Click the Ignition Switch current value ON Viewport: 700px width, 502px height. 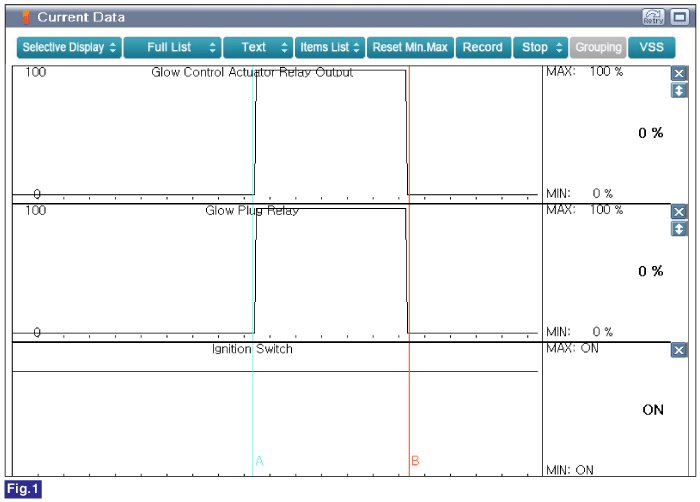click(653, 410)
